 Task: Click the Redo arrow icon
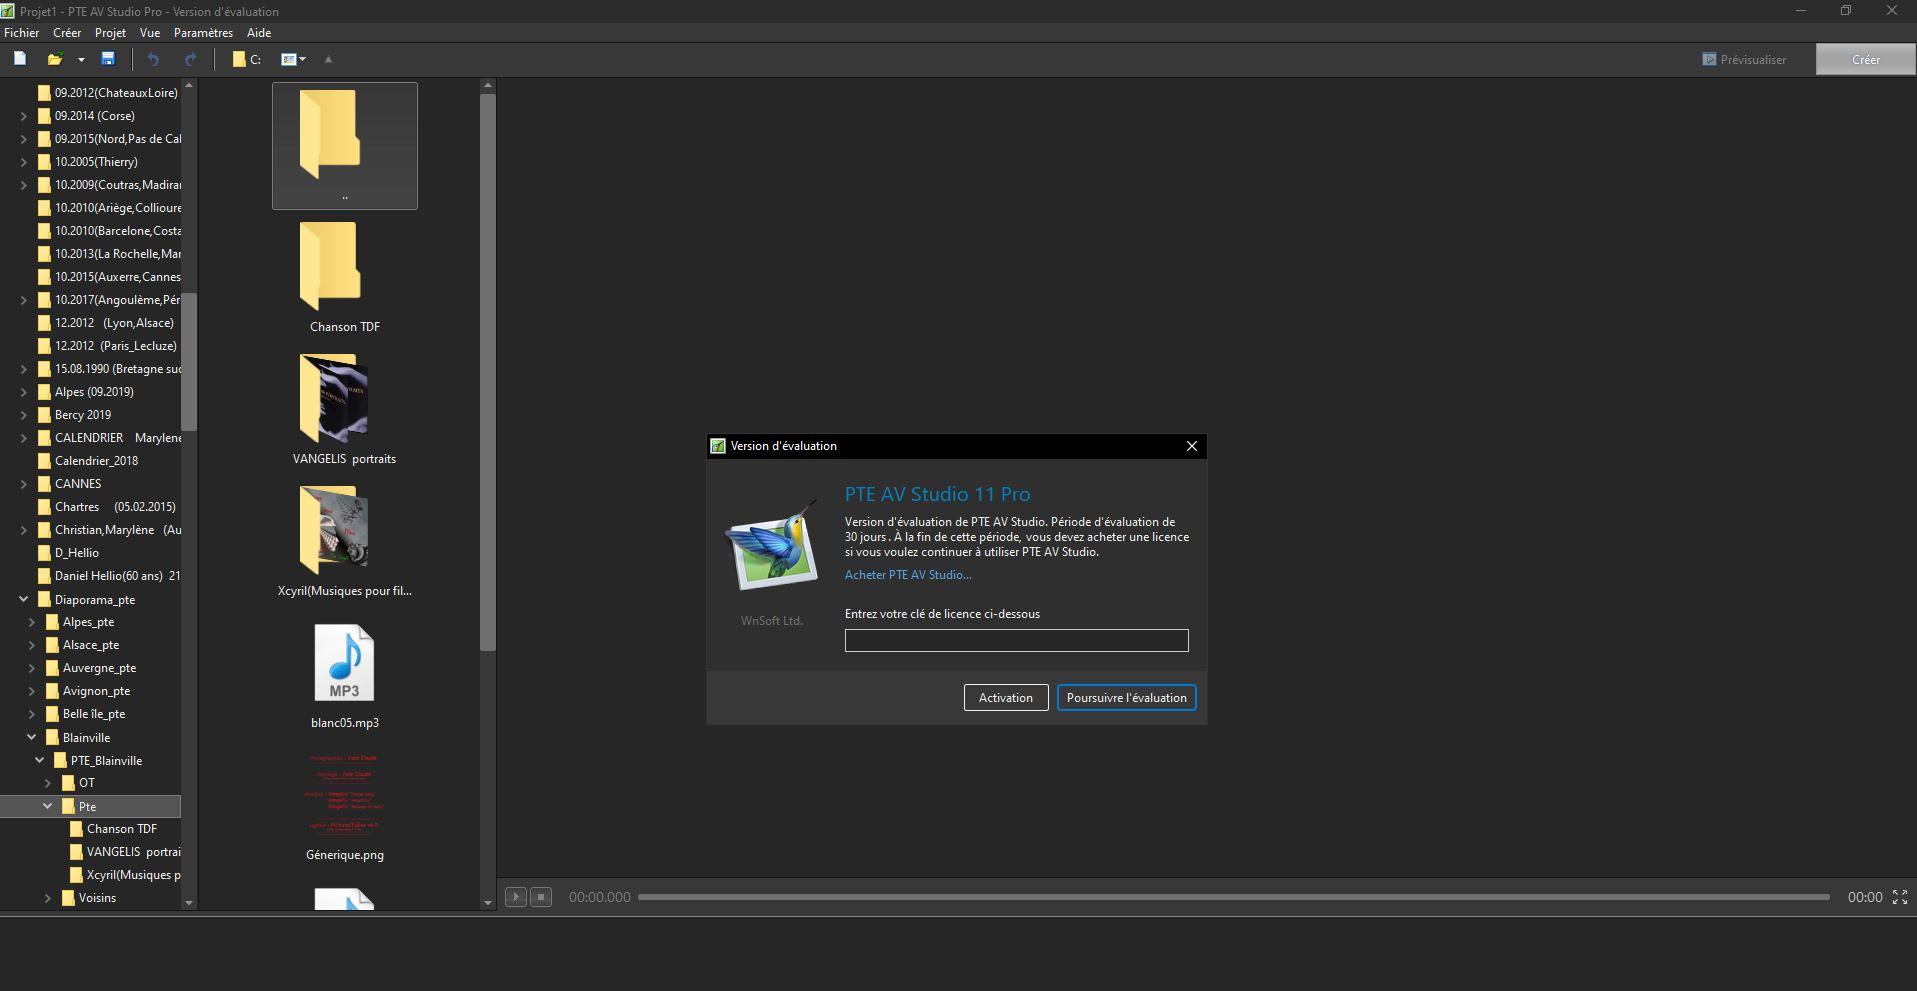(x=190, y=59)
